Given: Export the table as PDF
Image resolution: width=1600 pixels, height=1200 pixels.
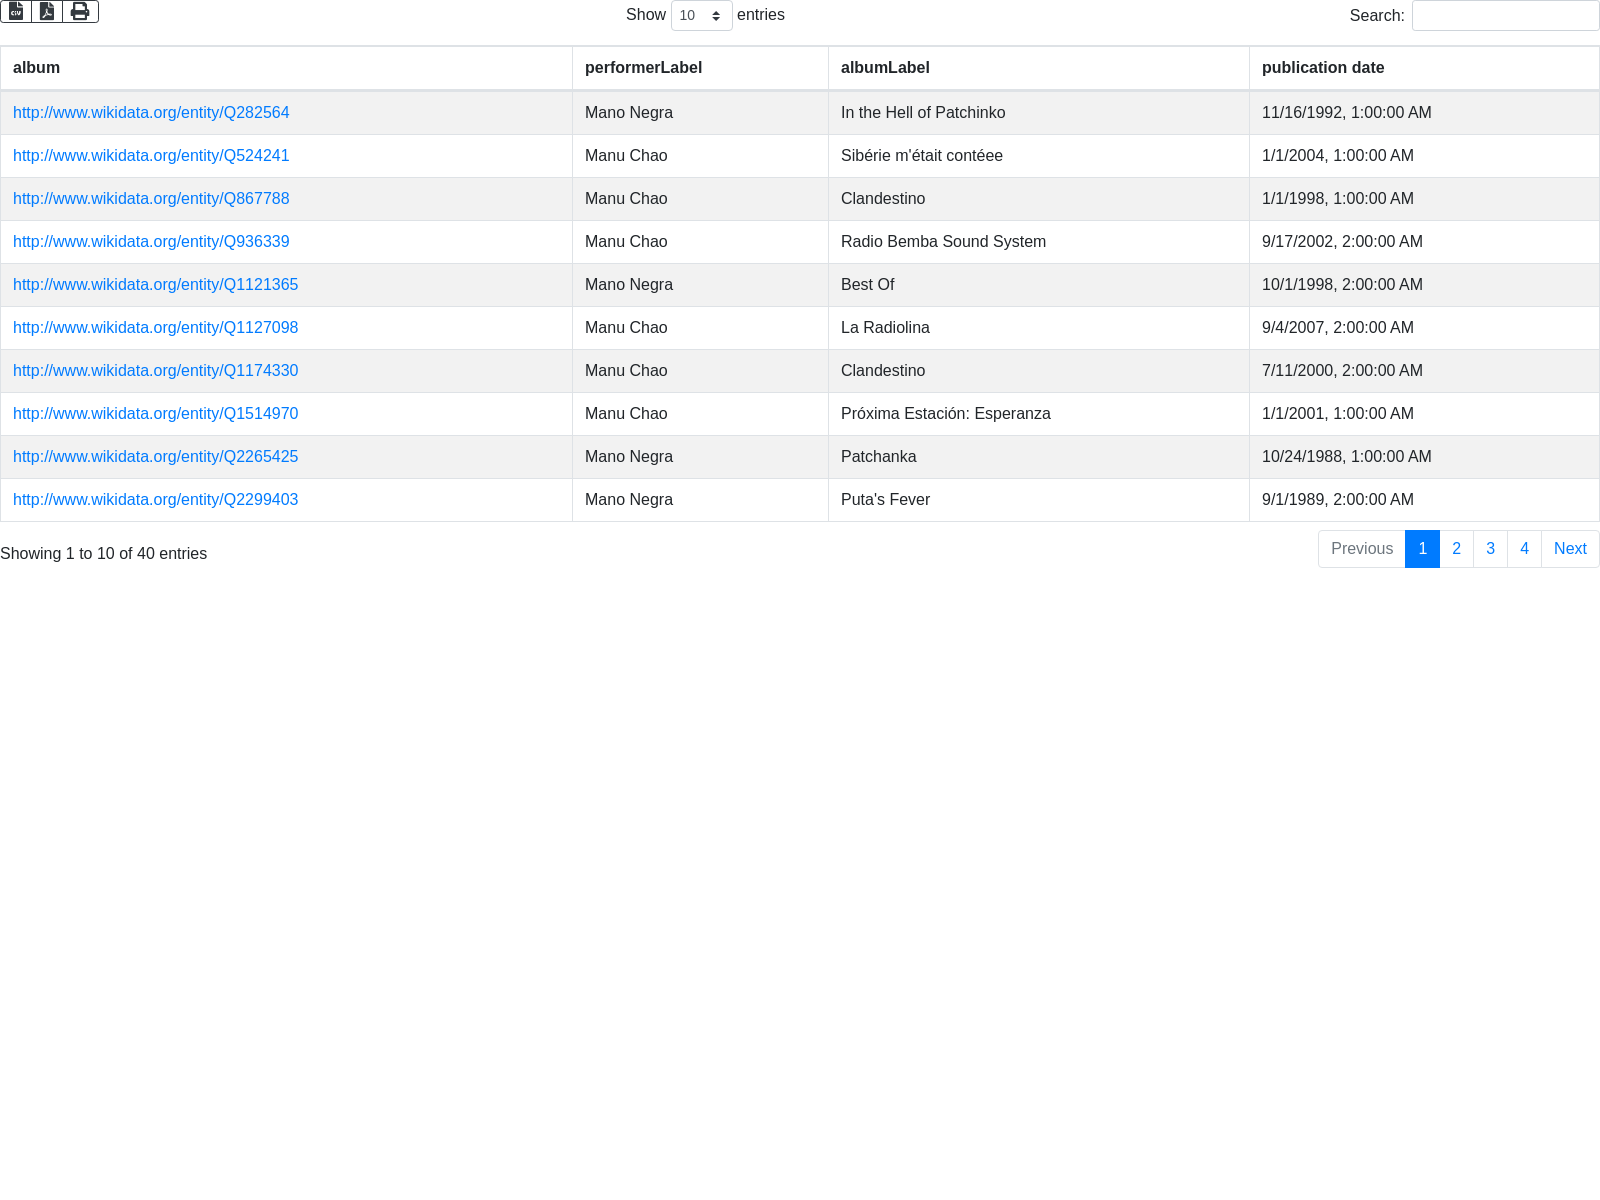Looking at the screenshot, I should [x=47, y=11].
